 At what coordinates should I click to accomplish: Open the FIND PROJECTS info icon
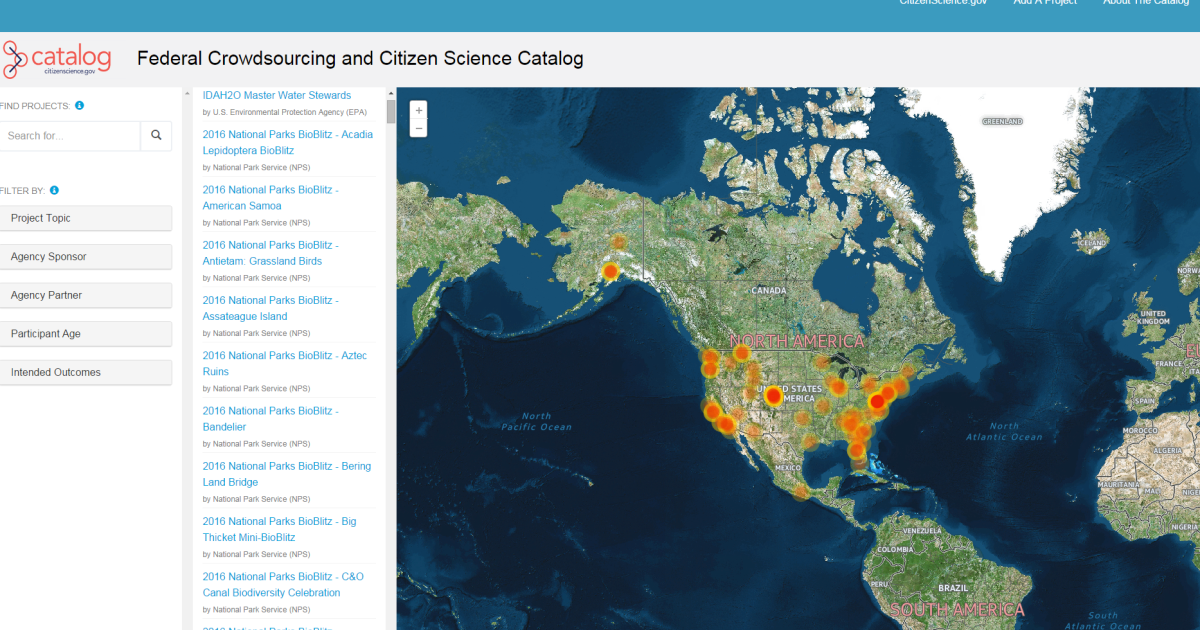(80, 105)
